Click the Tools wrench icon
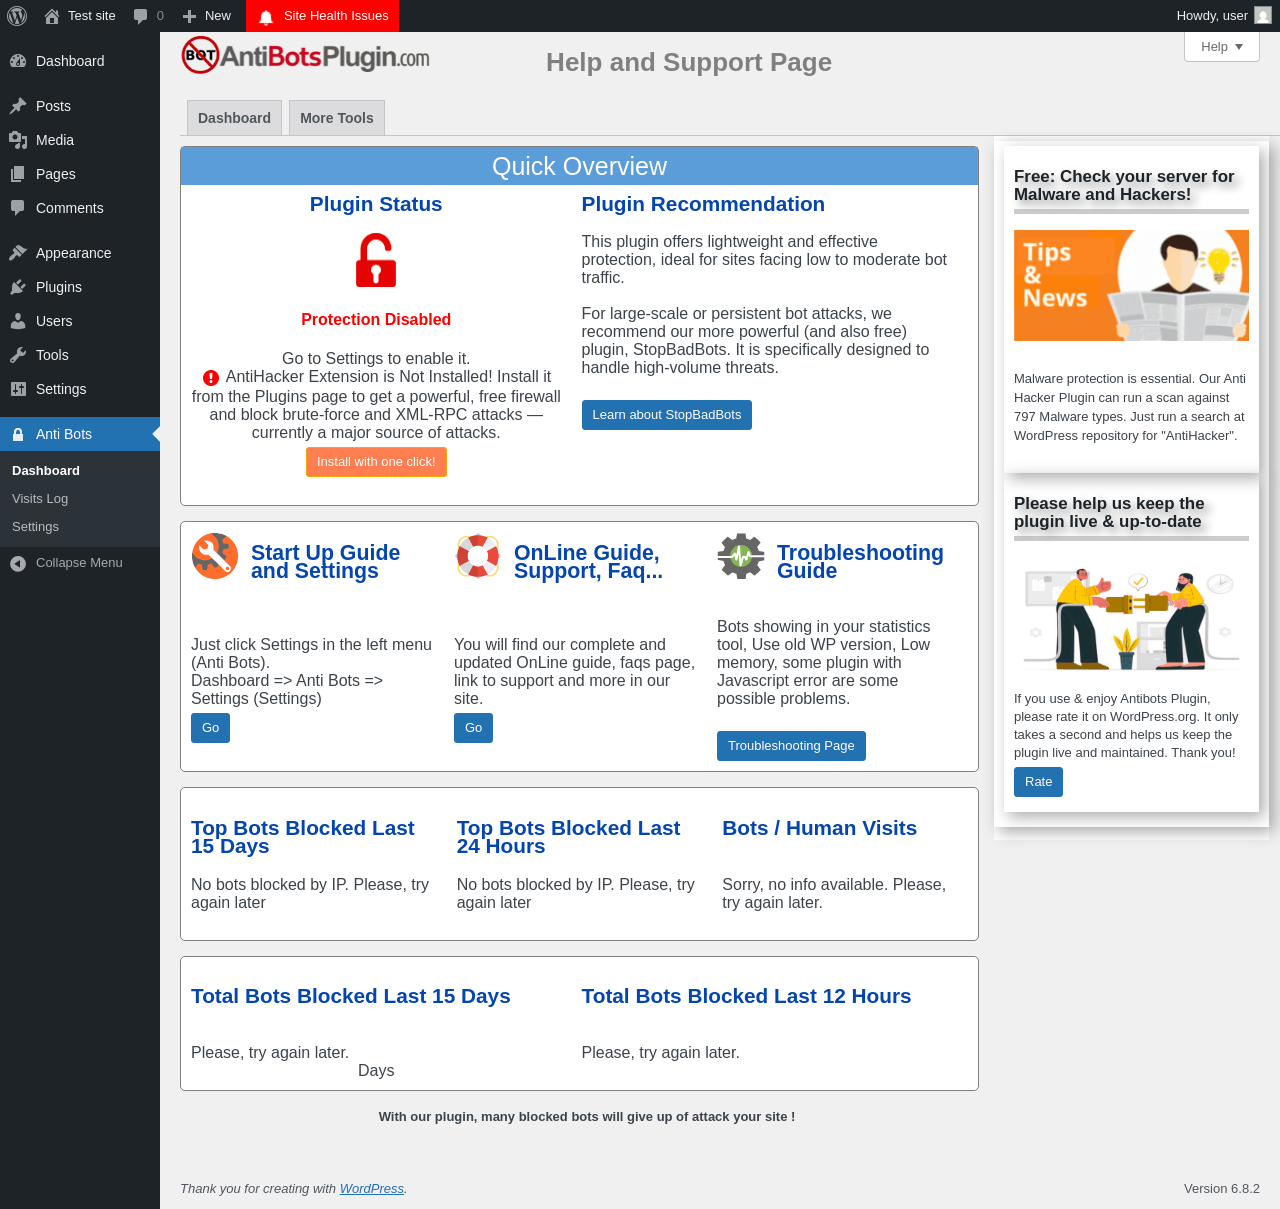 tap(18, 355)
